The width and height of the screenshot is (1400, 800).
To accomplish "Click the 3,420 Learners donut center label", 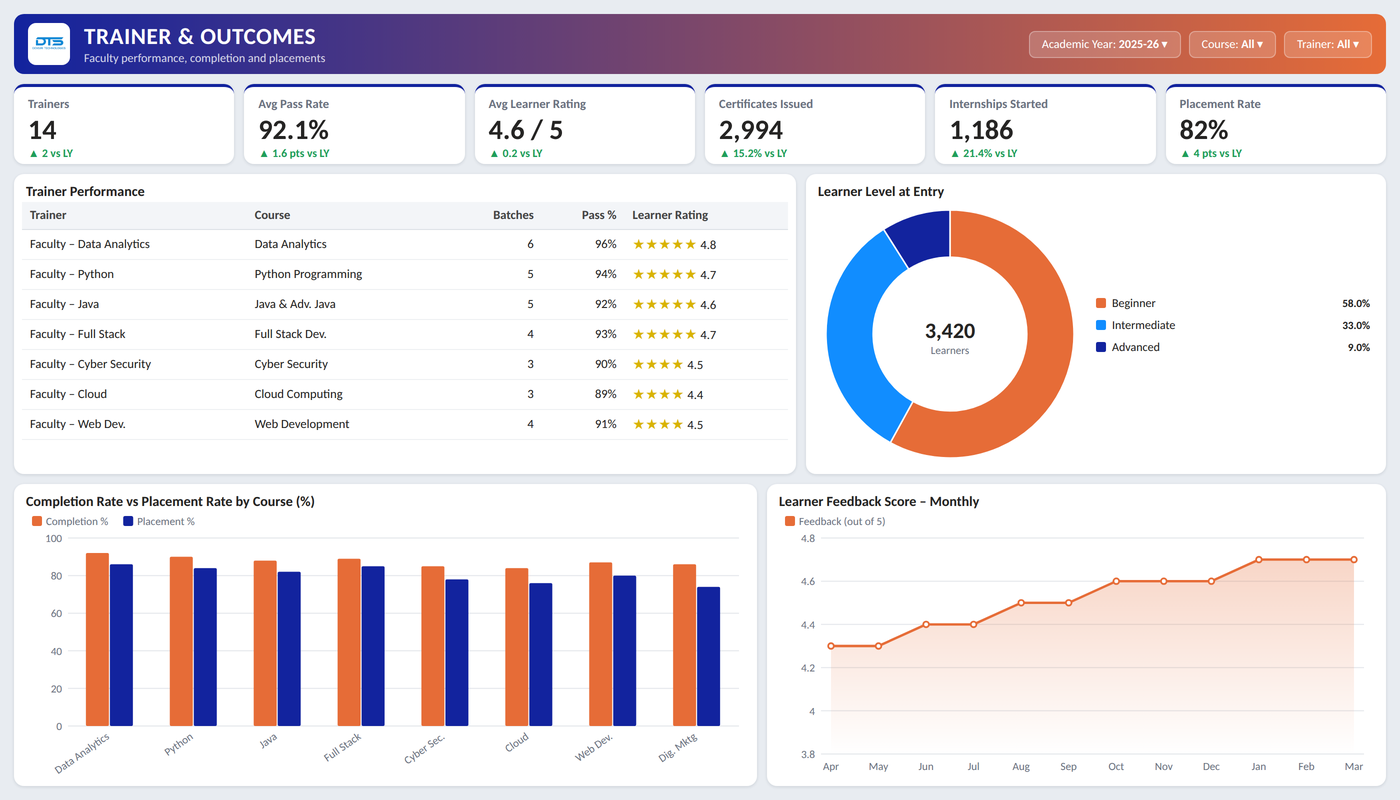I will (x=950, y=338).
